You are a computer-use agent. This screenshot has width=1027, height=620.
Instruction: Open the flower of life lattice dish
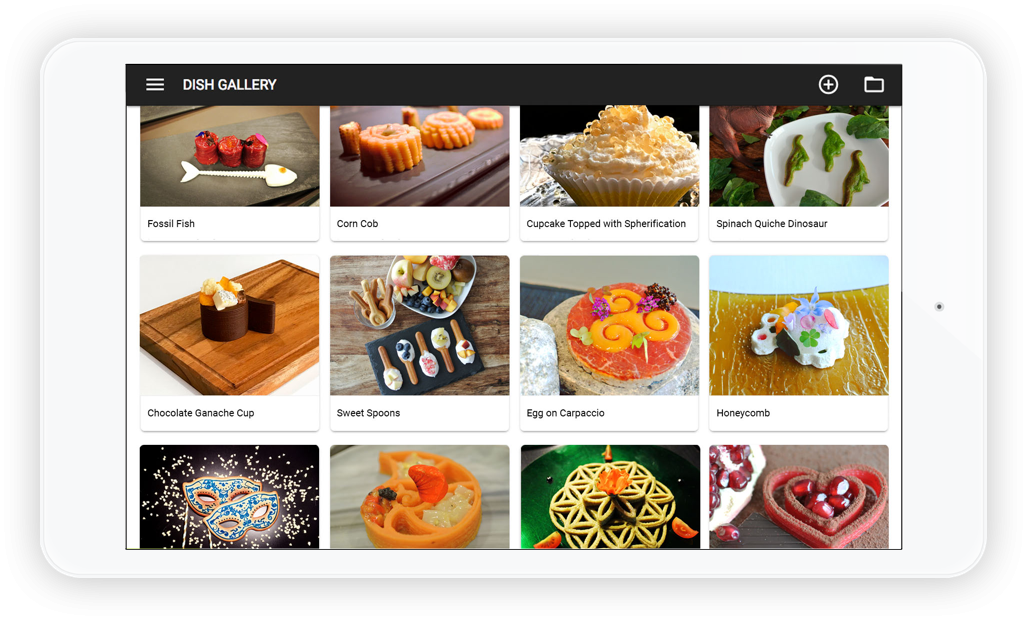point(610,497)
